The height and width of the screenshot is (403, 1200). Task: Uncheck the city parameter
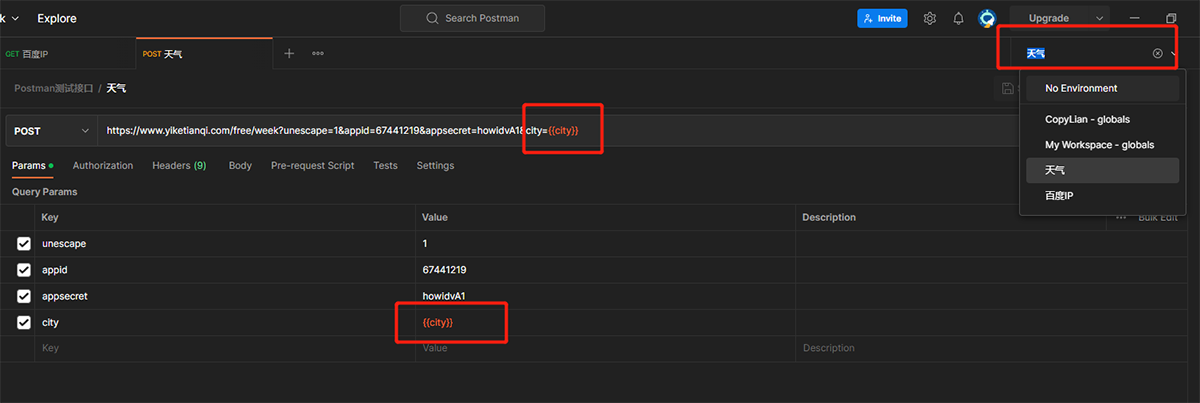click(x=24, y=322)
